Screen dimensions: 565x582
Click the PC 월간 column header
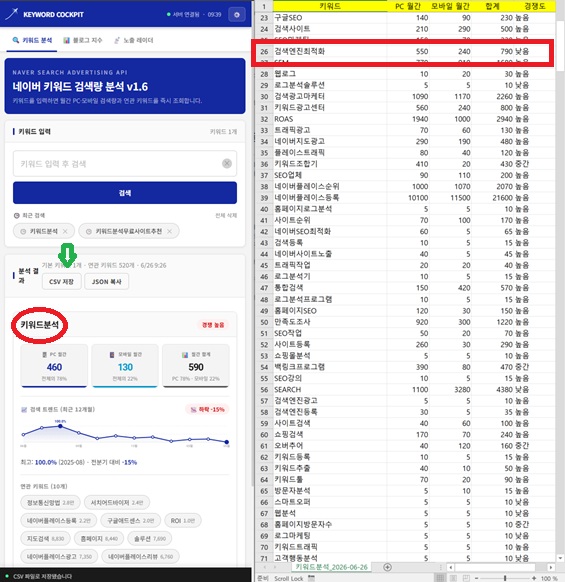(408, 6)
